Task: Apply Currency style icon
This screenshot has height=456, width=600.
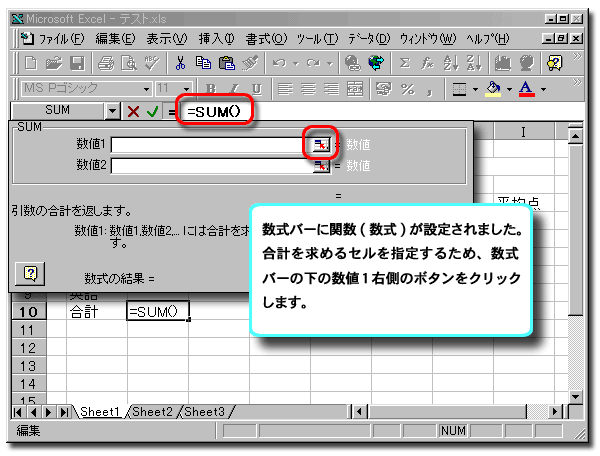Action: pos(384,89)
